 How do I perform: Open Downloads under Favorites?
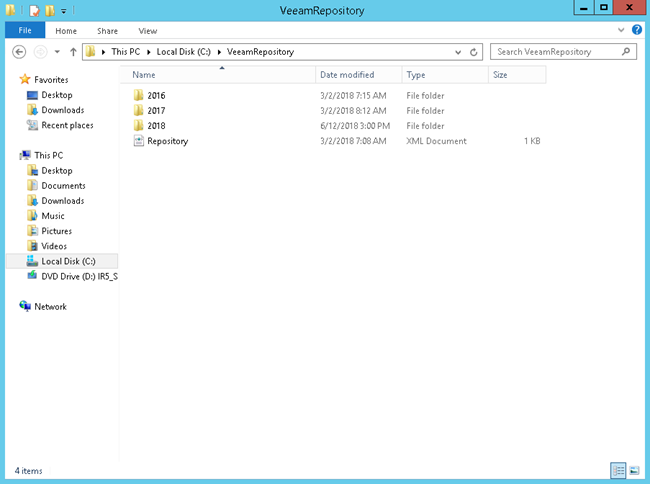[x=63, y=110]
